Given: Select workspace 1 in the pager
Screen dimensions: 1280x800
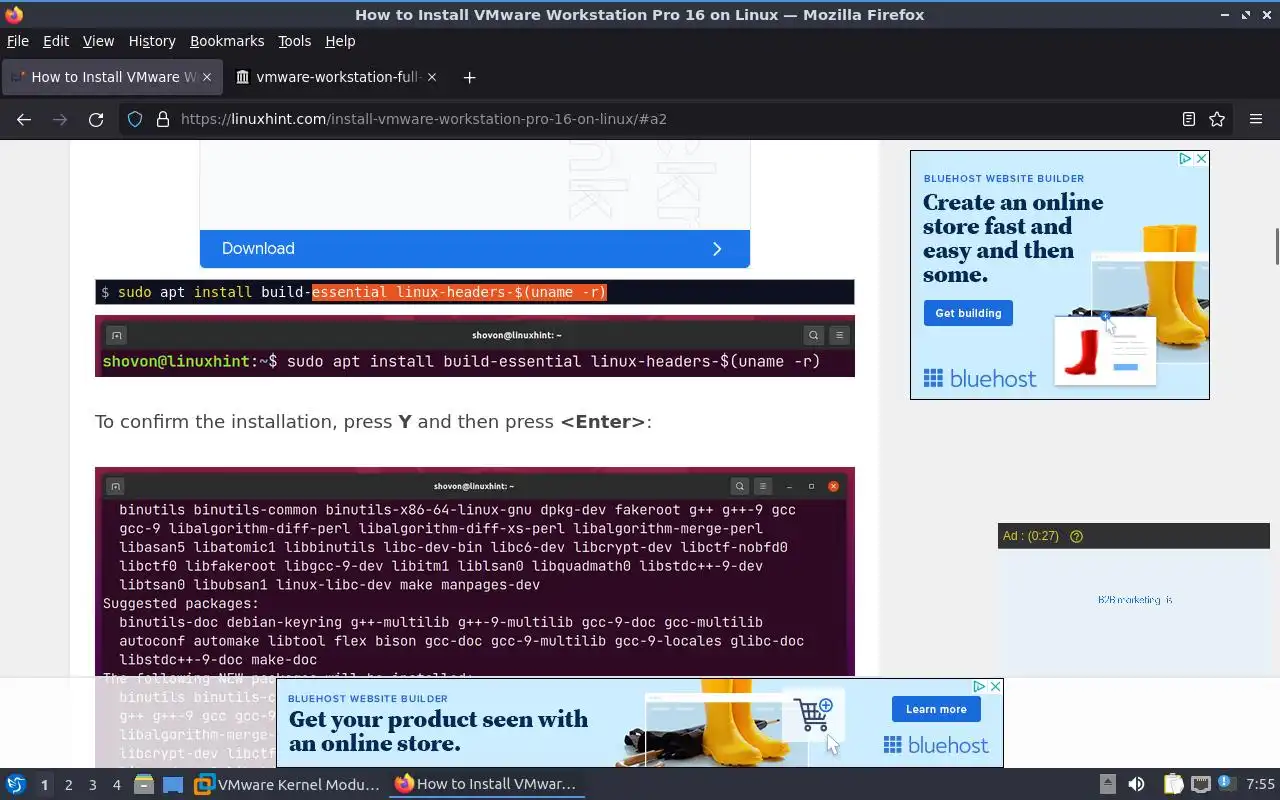Looking at the screenshot, I should pyautogui.click(x=44, y=785).
